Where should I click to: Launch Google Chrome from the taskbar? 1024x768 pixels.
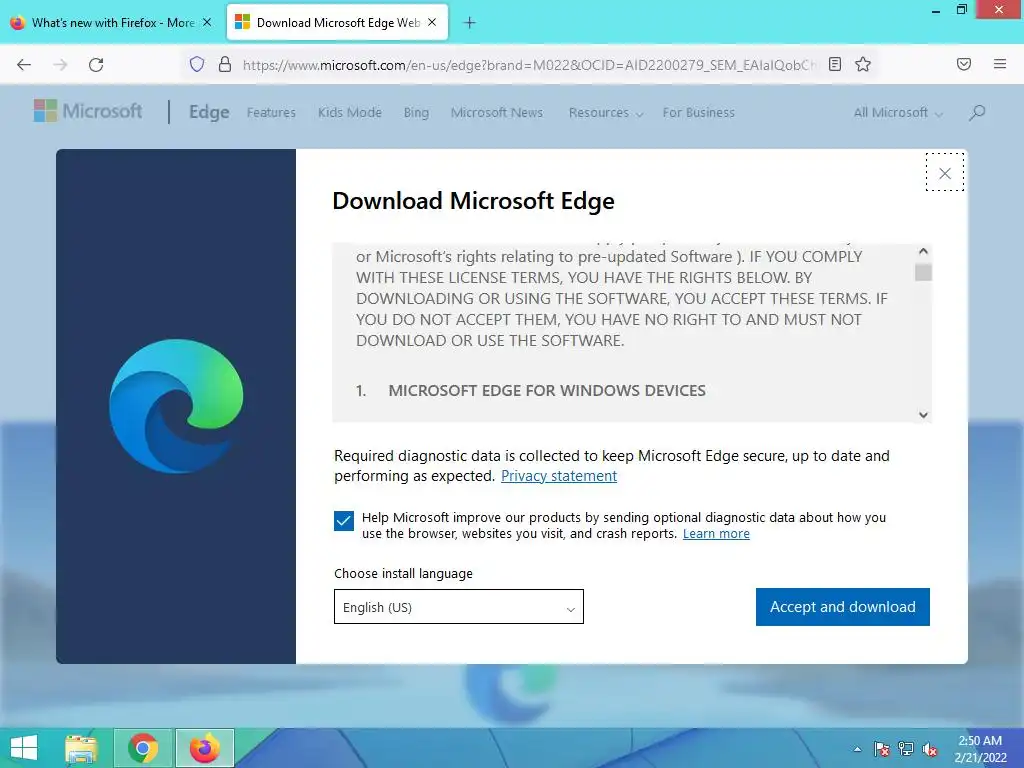tap(143, 748)
